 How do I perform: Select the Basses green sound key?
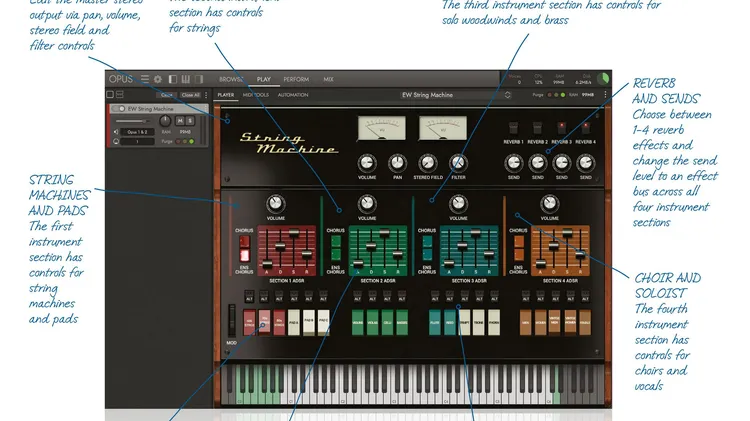(x=402, y=322)
